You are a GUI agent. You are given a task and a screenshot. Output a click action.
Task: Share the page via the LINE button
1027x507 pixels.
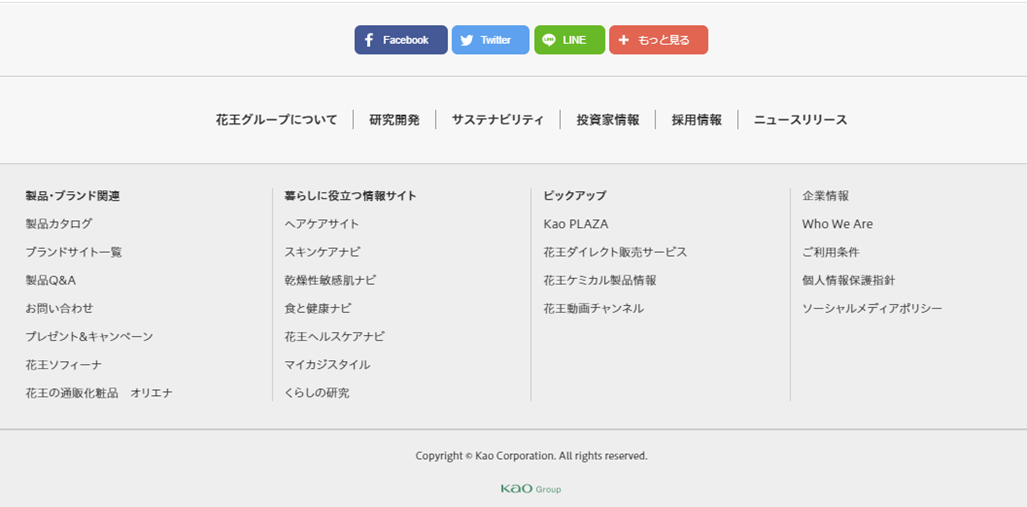click(569, 40)
